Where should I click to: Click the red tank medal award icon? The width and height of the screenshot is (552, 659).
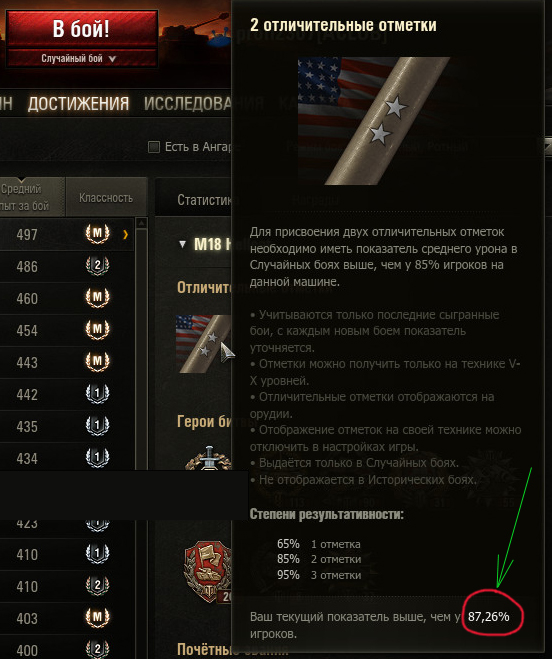coord(208,572)
